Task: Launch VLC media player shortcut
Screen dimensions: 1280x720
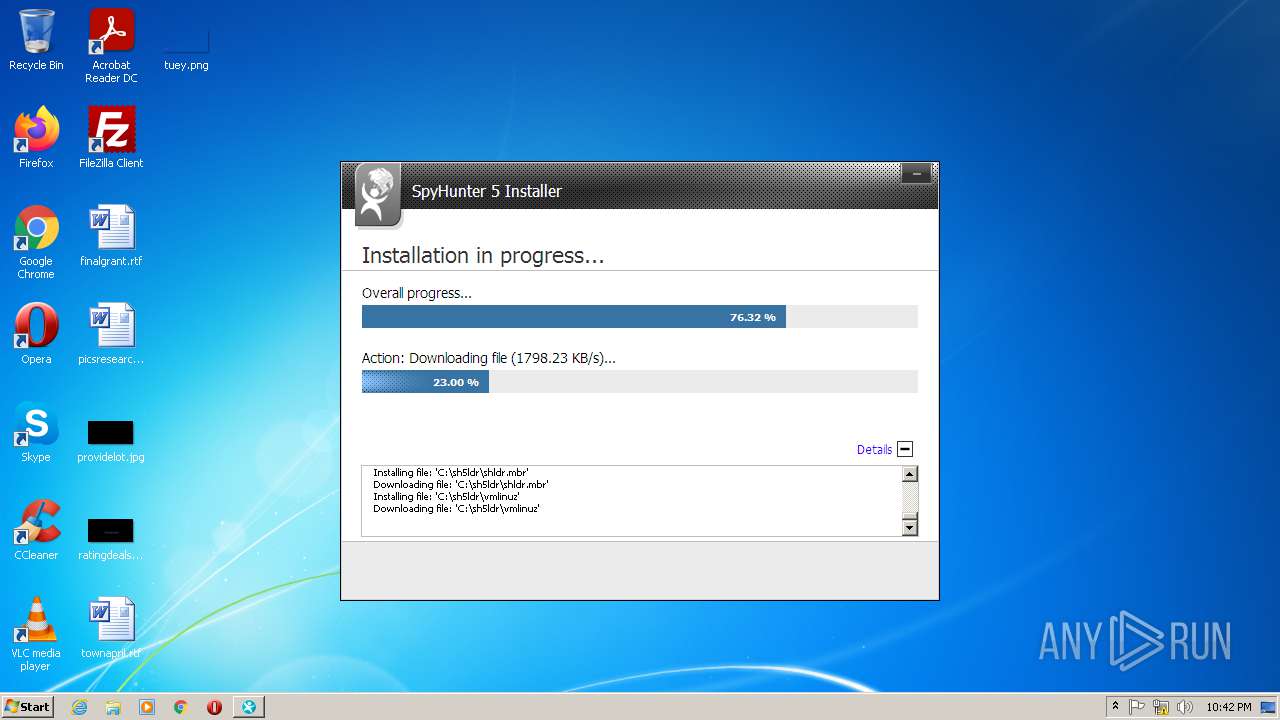Action: click(x=36, y=634)
